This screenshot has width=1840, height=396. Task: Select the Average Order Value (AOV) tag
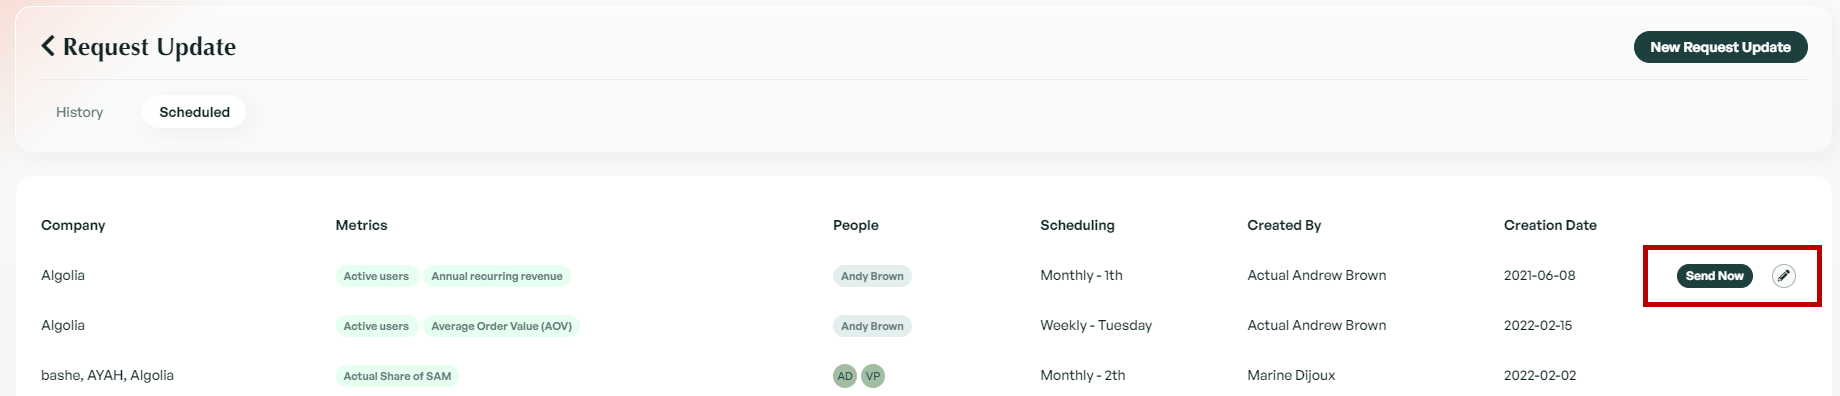[x=501, y=326]
